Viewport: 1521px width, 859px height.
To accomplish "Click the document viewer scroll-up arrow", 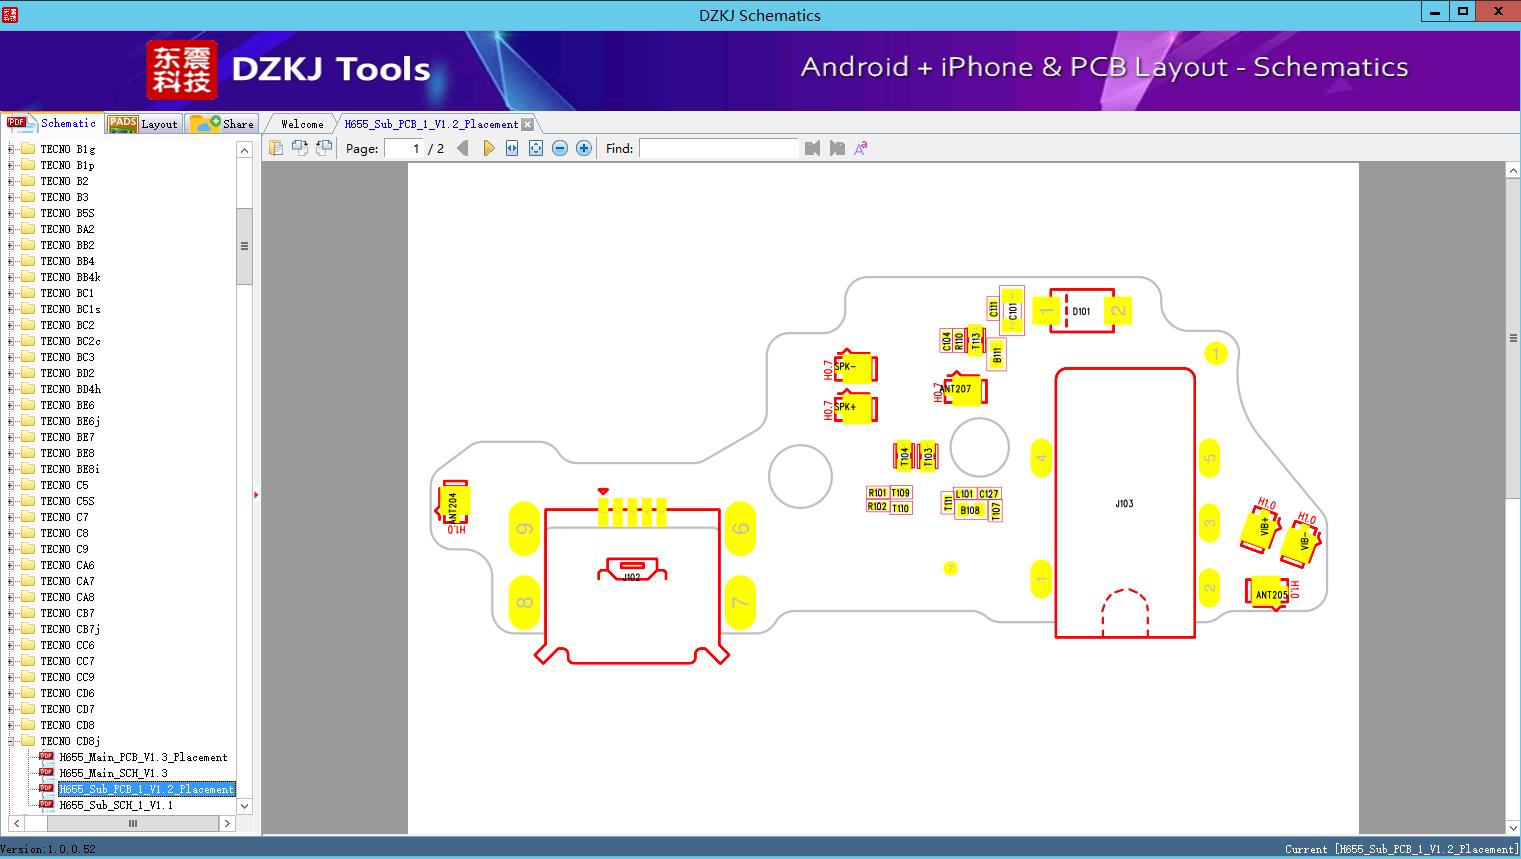I will tap(1513, 171).
